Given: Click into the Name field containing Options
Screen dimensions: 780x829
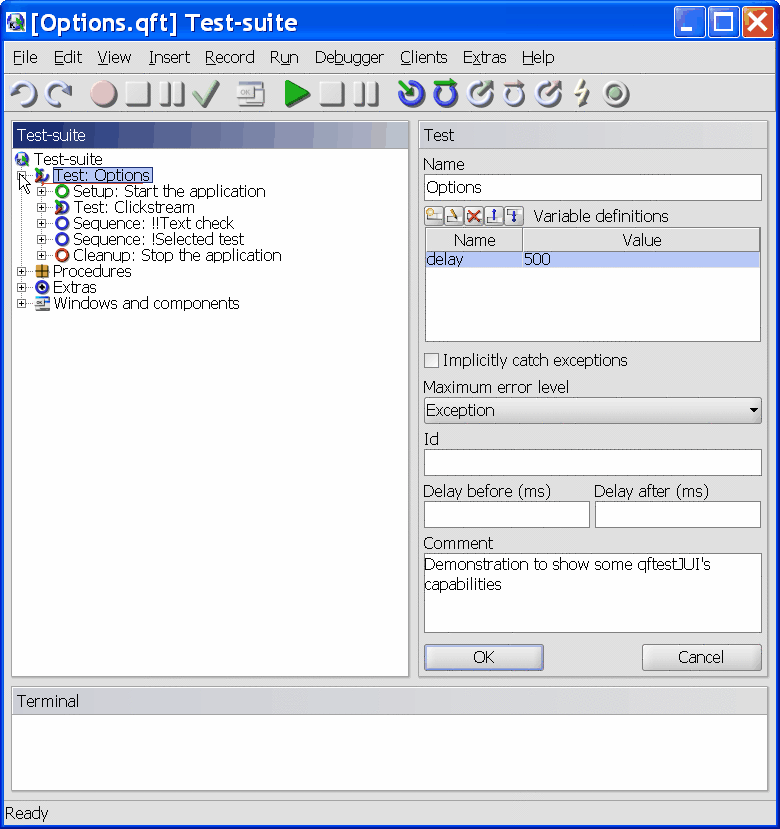Looking at the screenshot, I should coord(592,188).
